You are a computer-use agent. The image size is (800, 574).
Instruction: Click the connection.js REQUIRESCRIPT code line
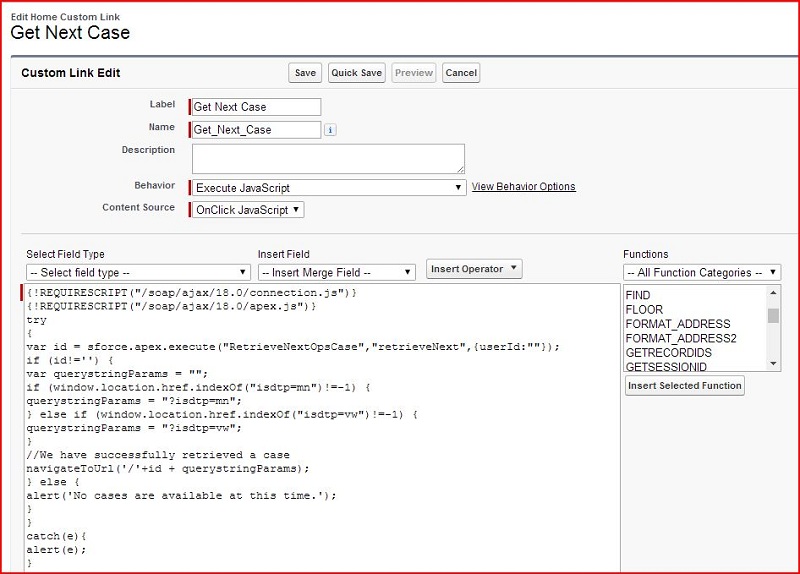[192, 293]
